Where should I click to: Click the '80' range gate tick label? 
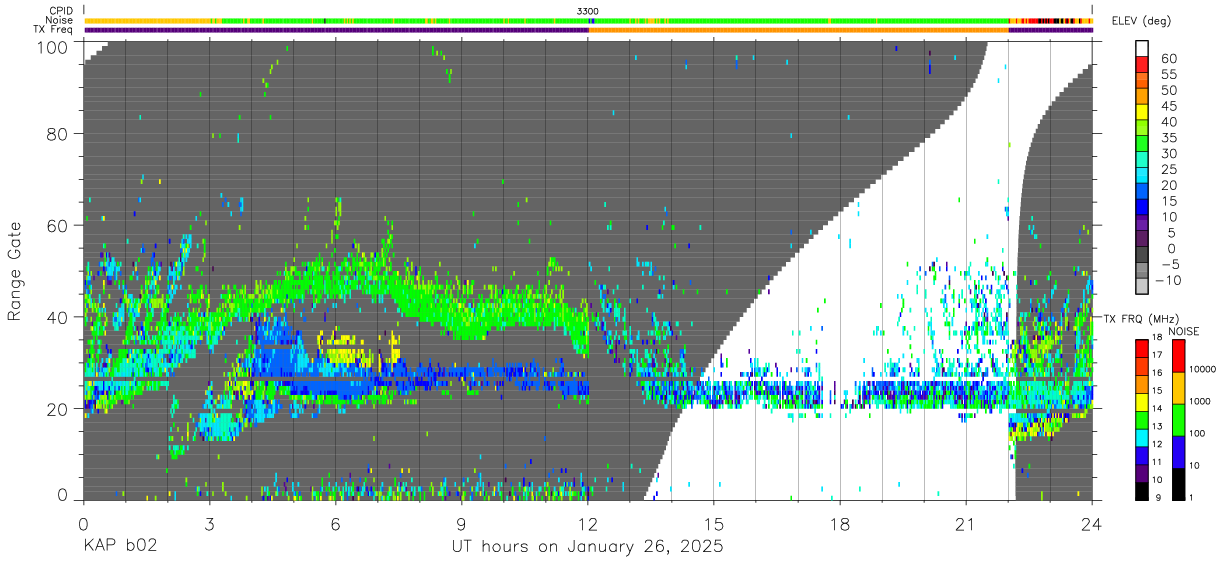[x=59, y=134]
